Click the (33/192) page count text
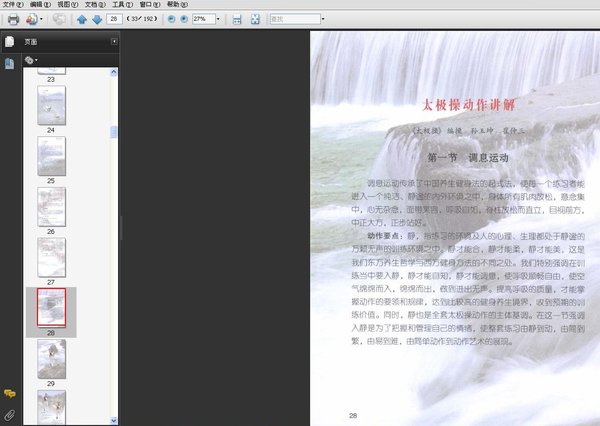 point(142,18)
